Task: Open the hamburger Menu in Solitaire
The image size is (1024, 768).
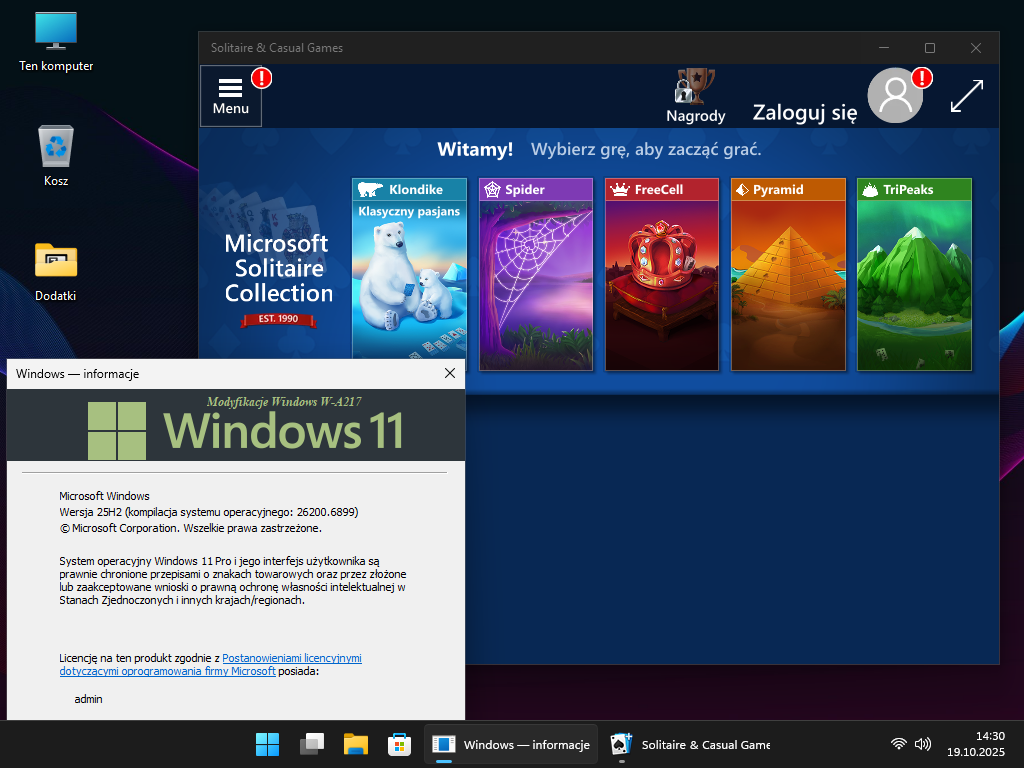Action: pos(231,96)
